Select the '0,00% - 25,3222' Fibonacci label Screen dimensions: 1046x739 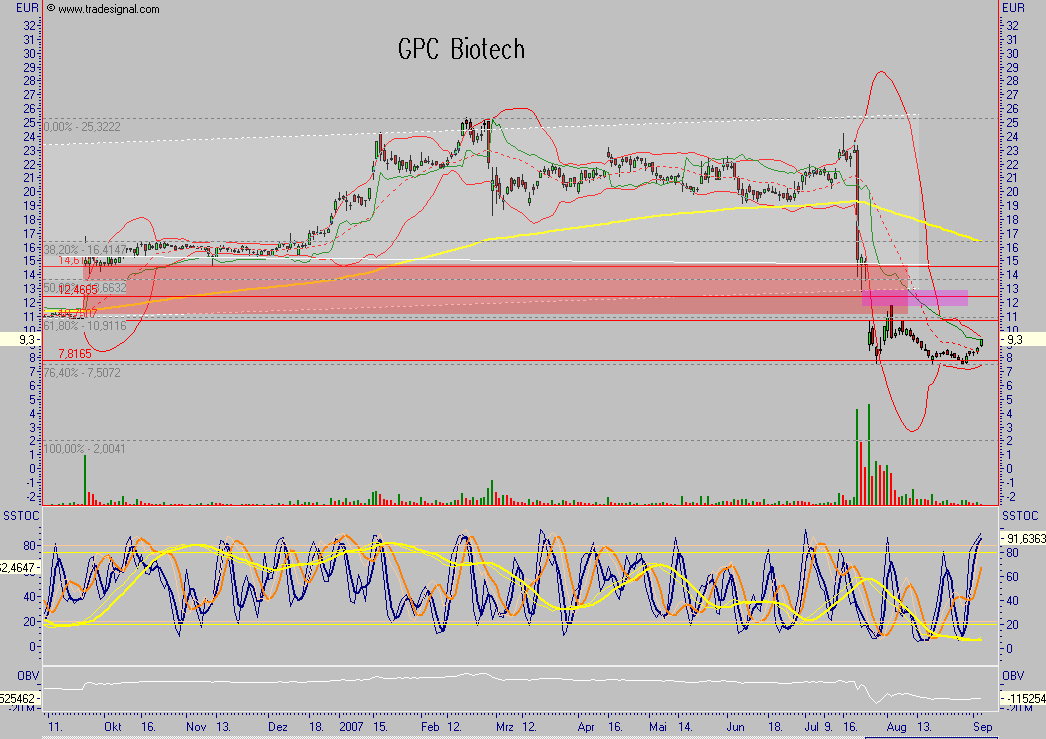[x=82, y=127]
